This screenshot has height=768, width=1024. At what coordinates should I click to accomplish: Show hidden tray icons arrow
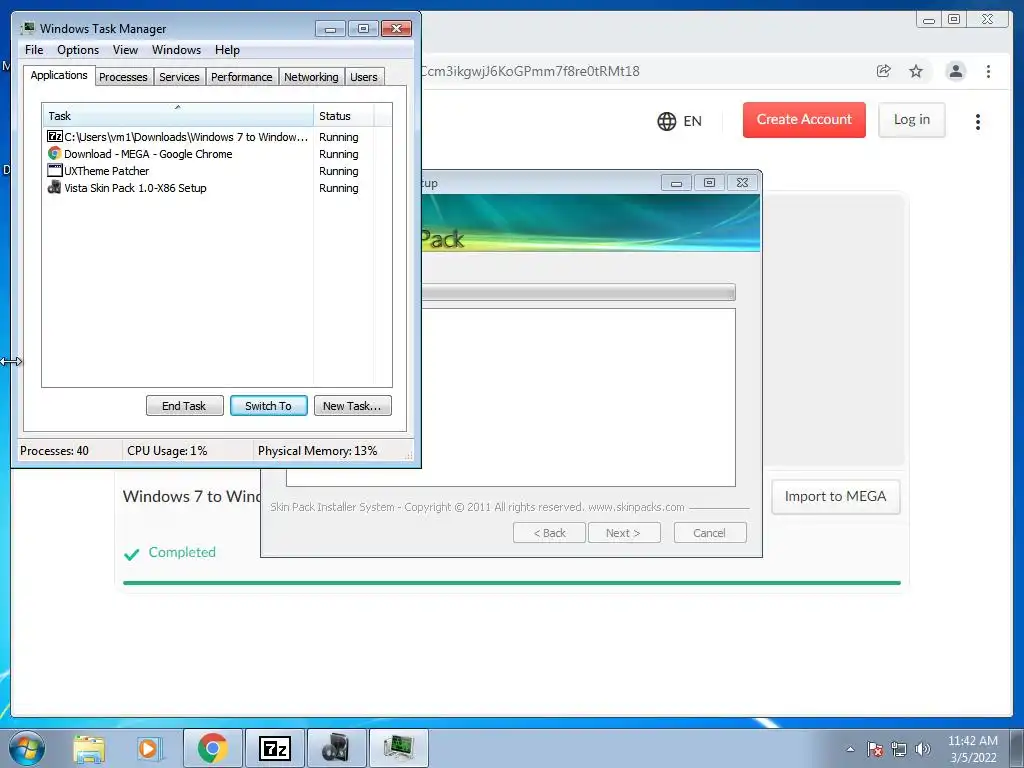(x=850, y=749)
